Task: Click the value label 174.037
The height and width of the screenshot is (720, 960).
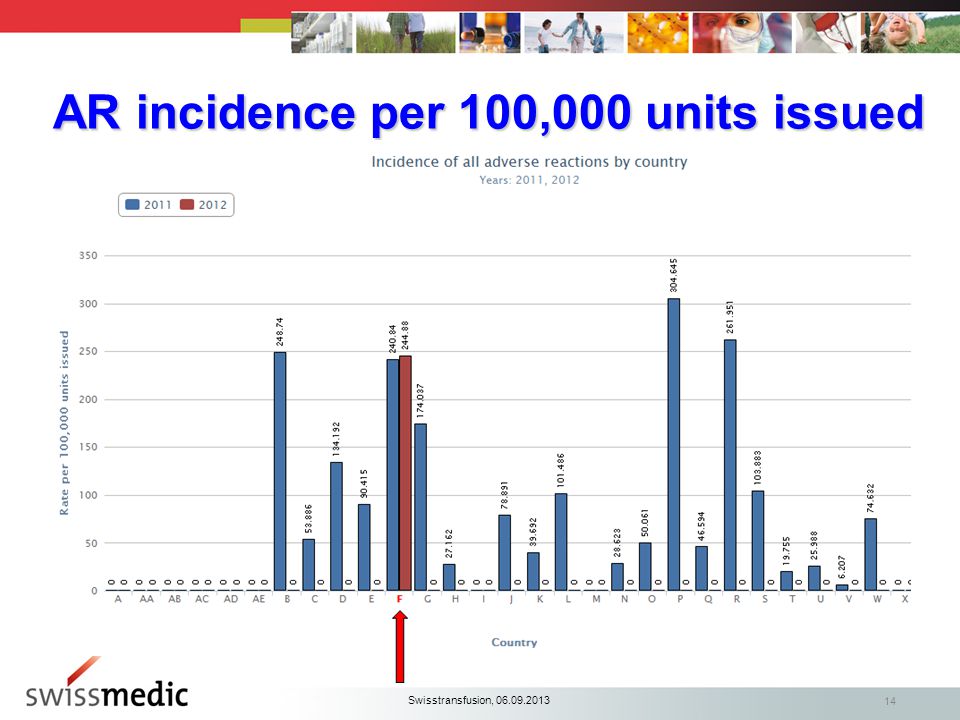Action: [x=421, y=401]
